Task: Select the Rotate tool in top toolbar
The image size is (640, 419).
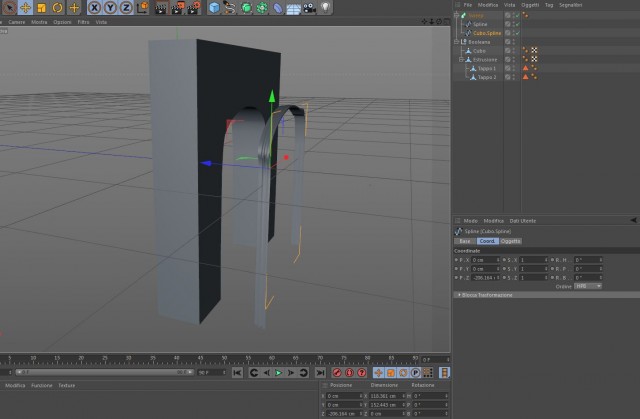Action: coord(58,7)
